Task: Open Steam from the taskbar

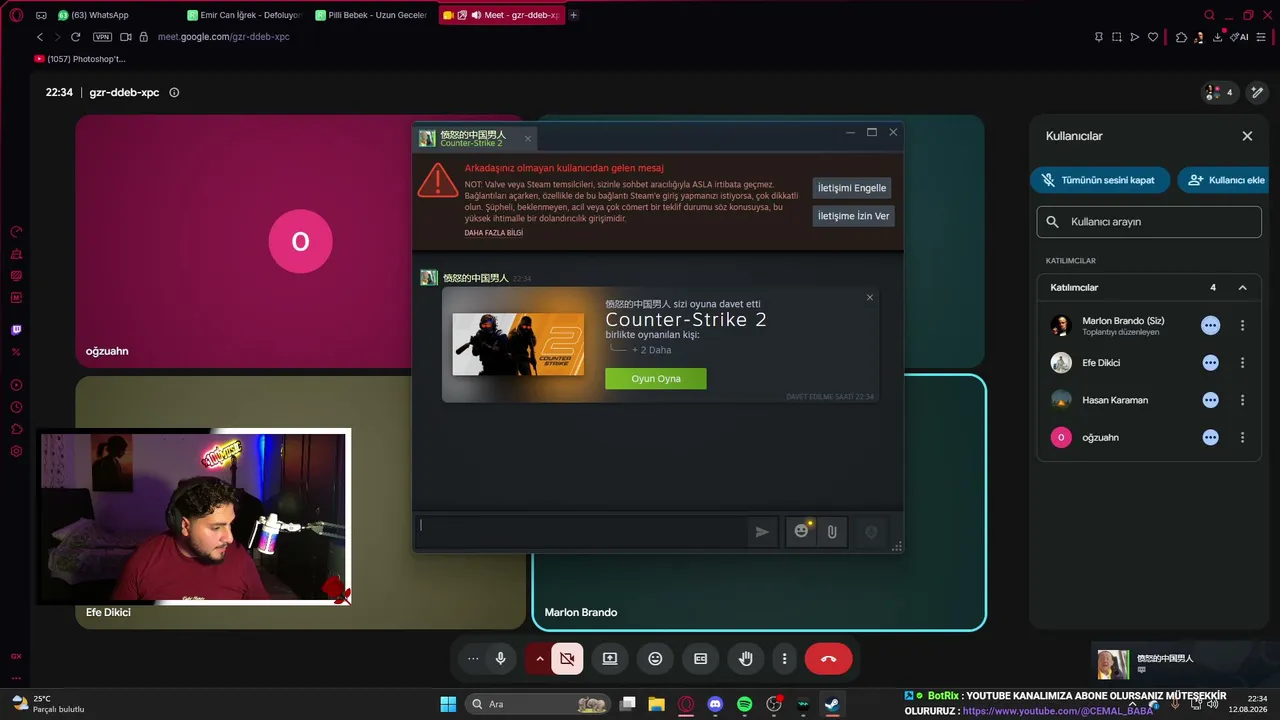Action: coord(832,704)
